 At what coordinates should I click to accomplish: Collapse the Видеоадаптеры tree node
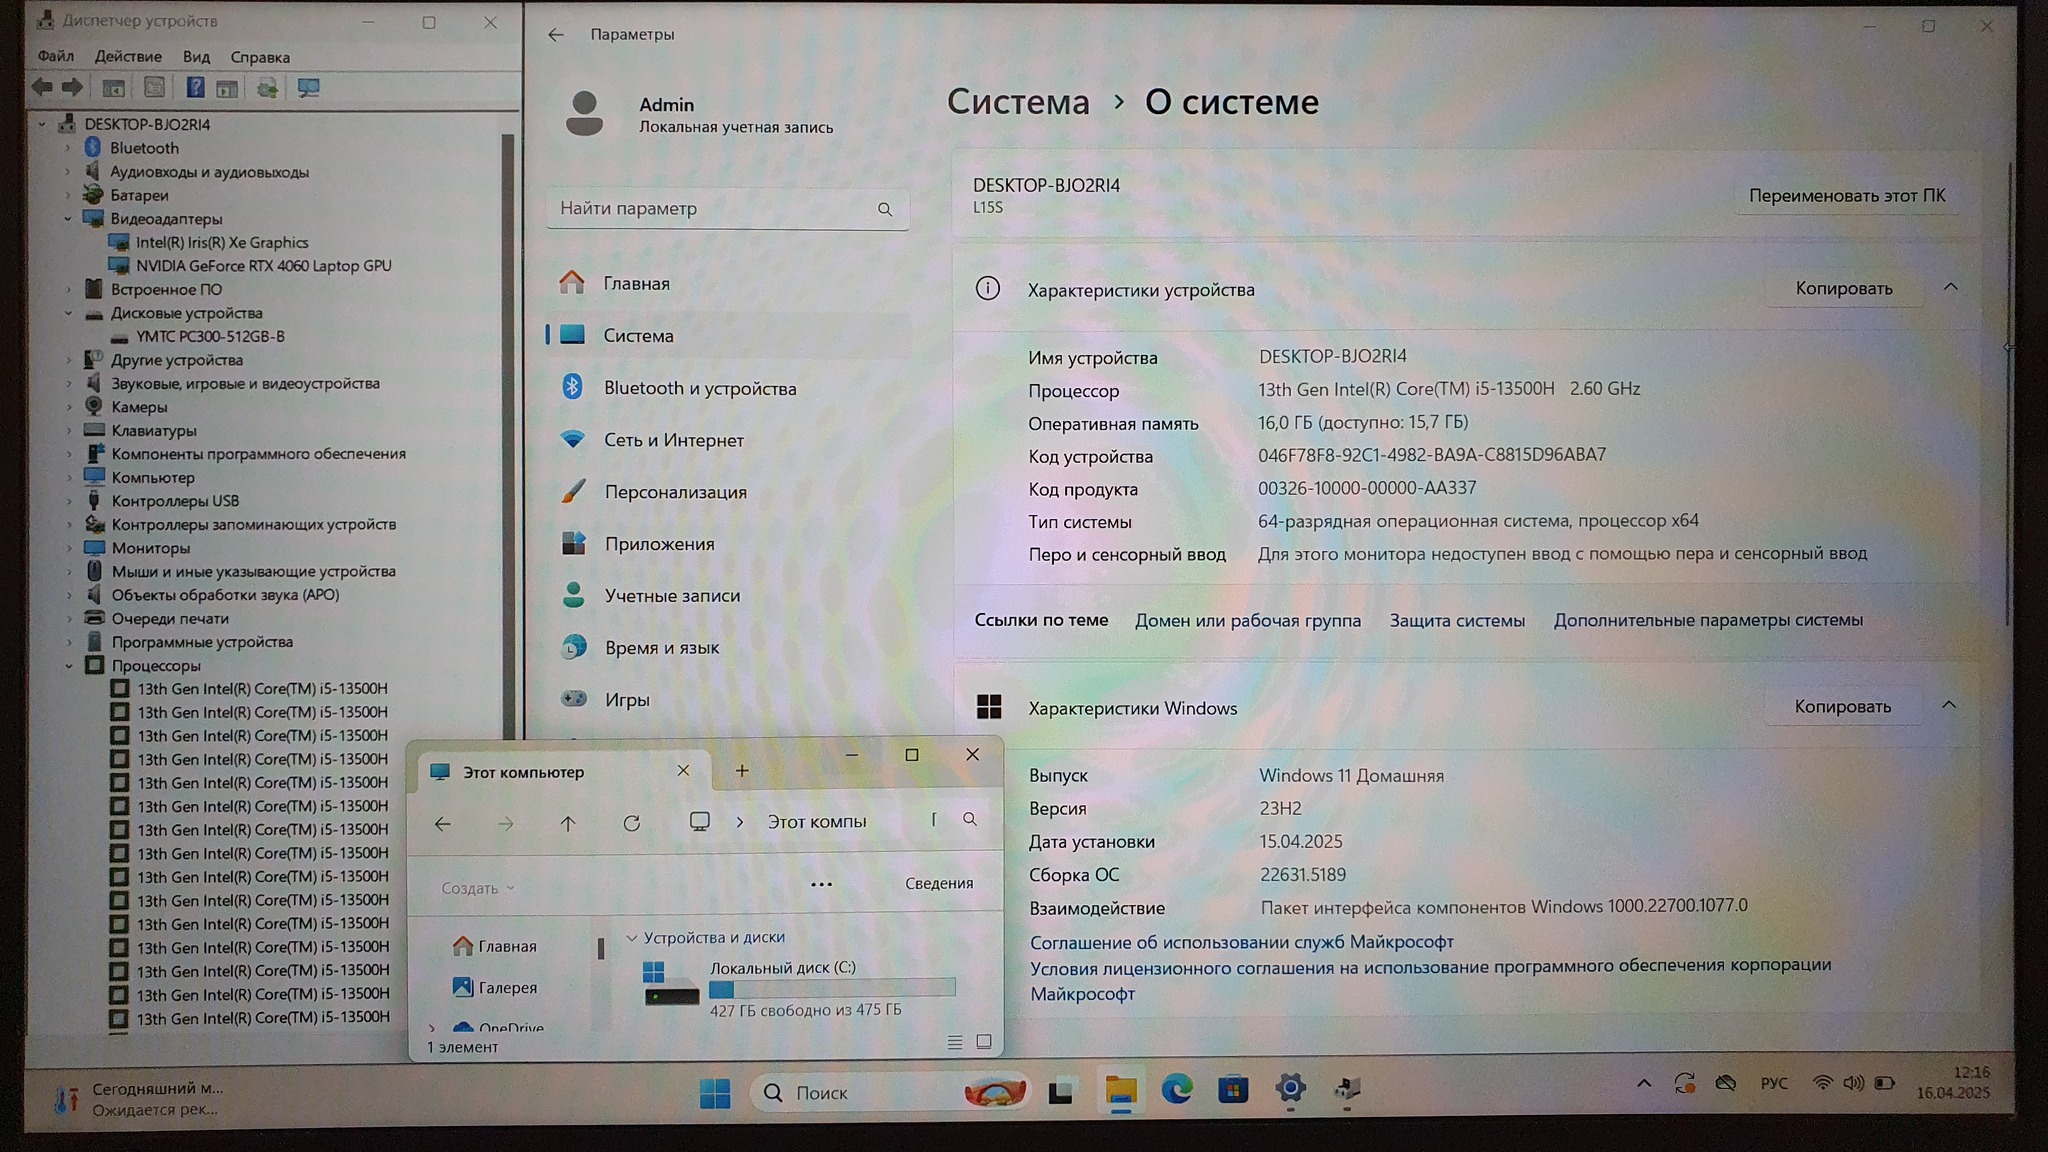click(x=68, y=219)
